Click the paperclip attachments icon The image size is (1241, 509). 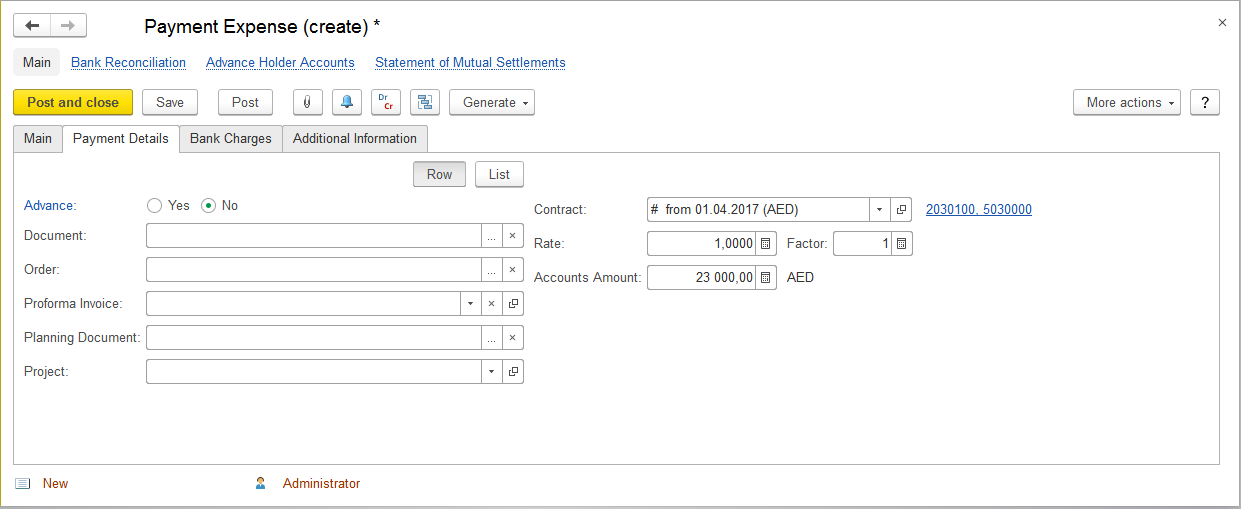(x=307, y=102)
